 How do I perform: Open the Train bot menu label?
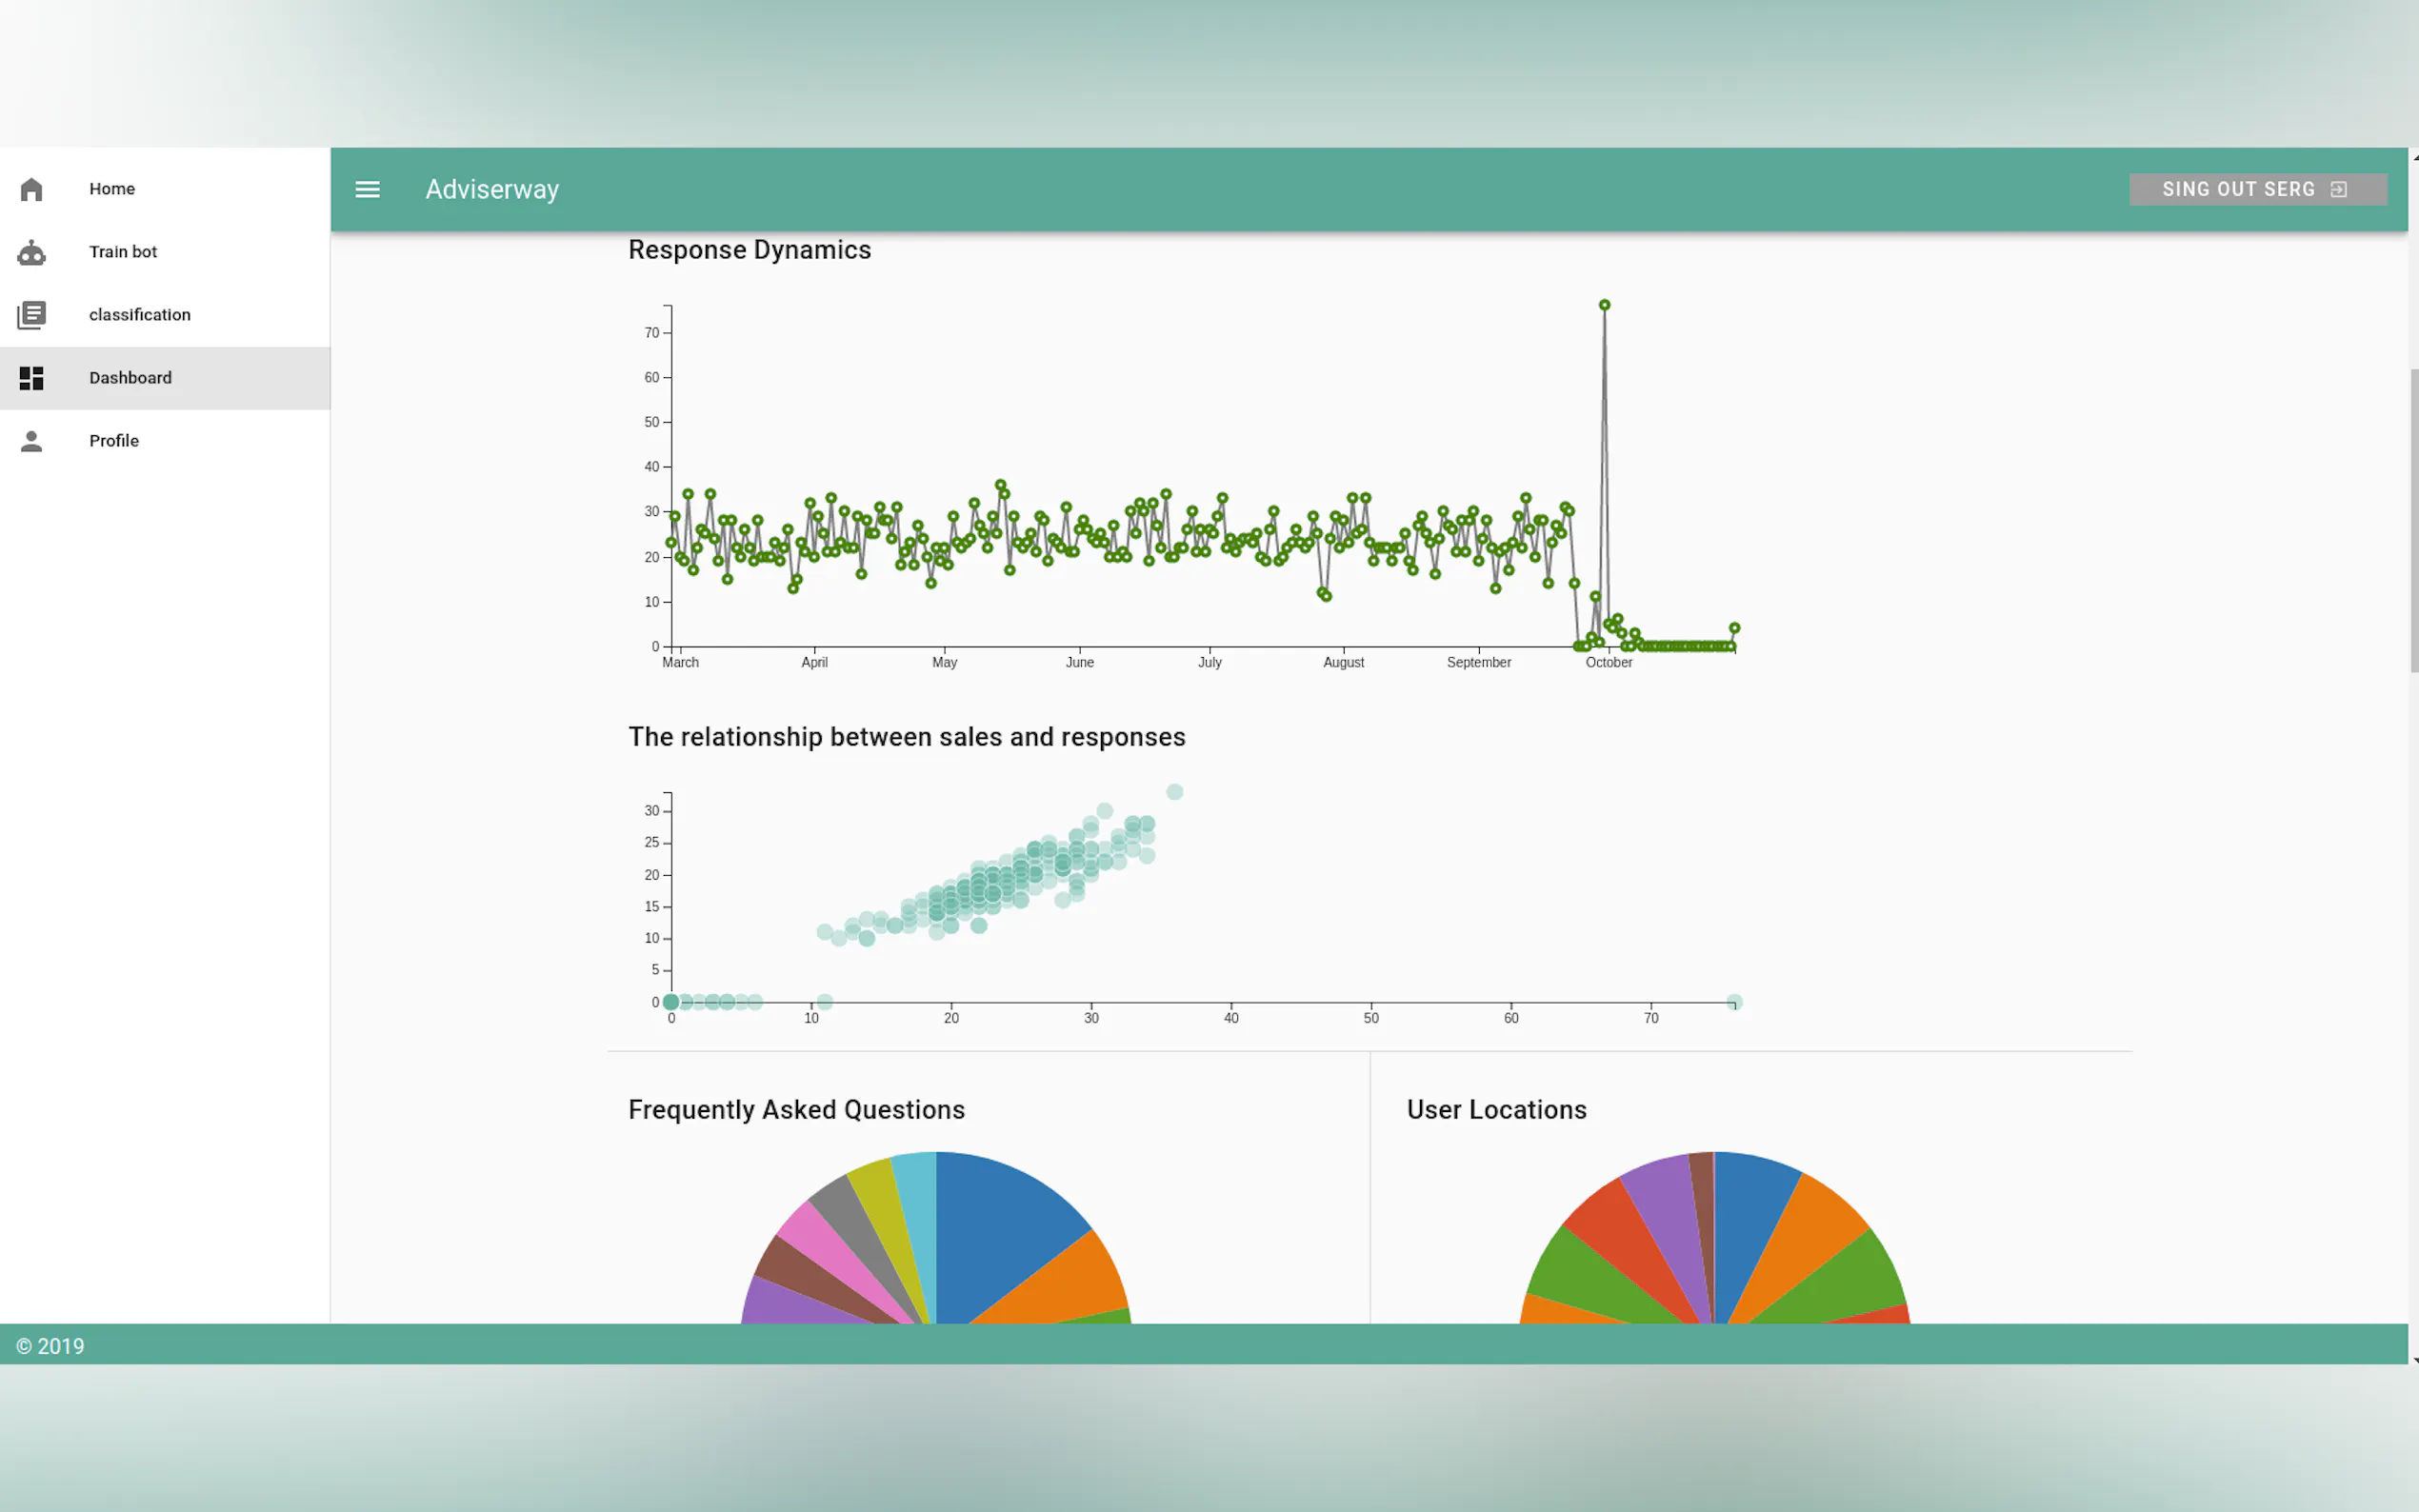pyautogui.click(x=122, y=252)
